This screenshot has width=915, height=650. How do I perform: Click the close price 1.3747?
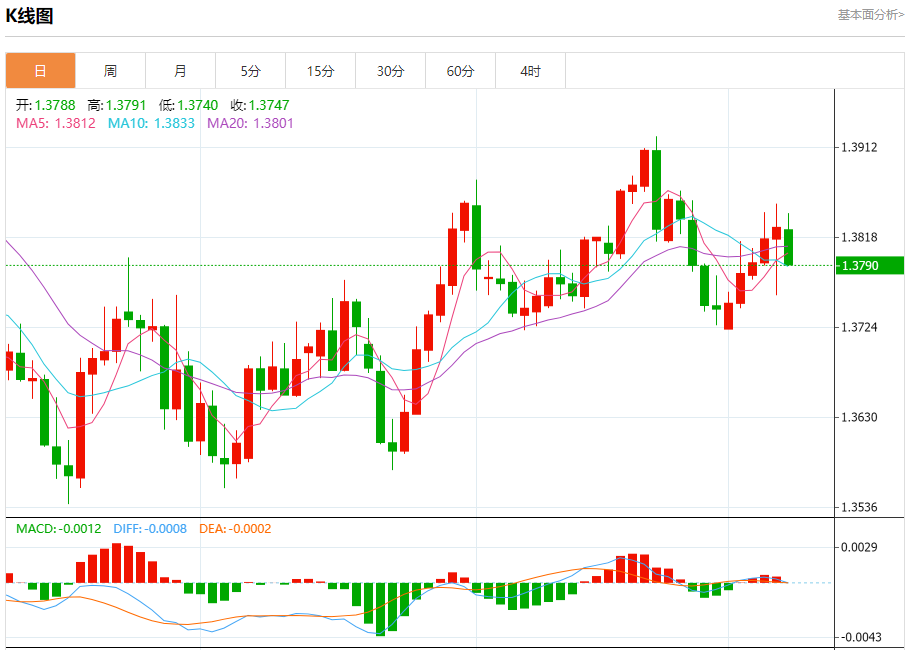pyautogui.click(x=269, y=105)
